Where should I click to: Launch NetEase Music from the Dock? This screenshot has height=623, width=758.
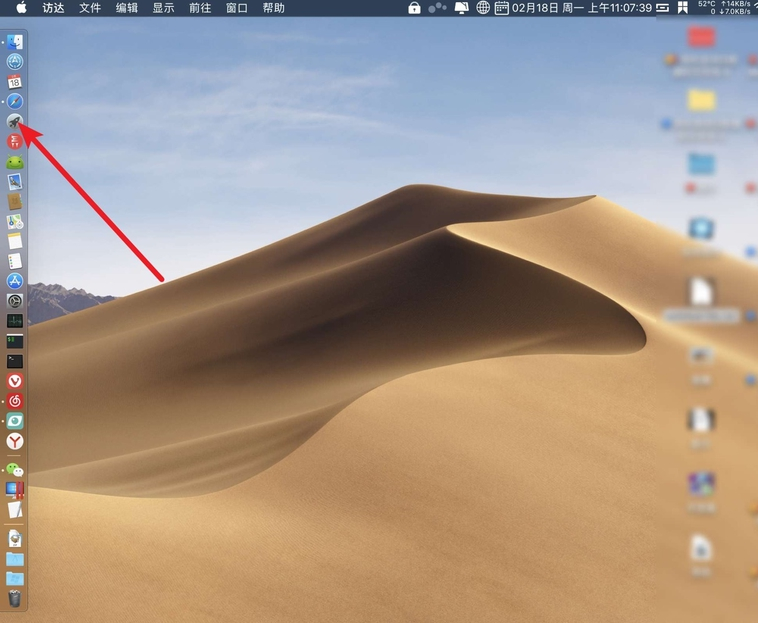15,401
